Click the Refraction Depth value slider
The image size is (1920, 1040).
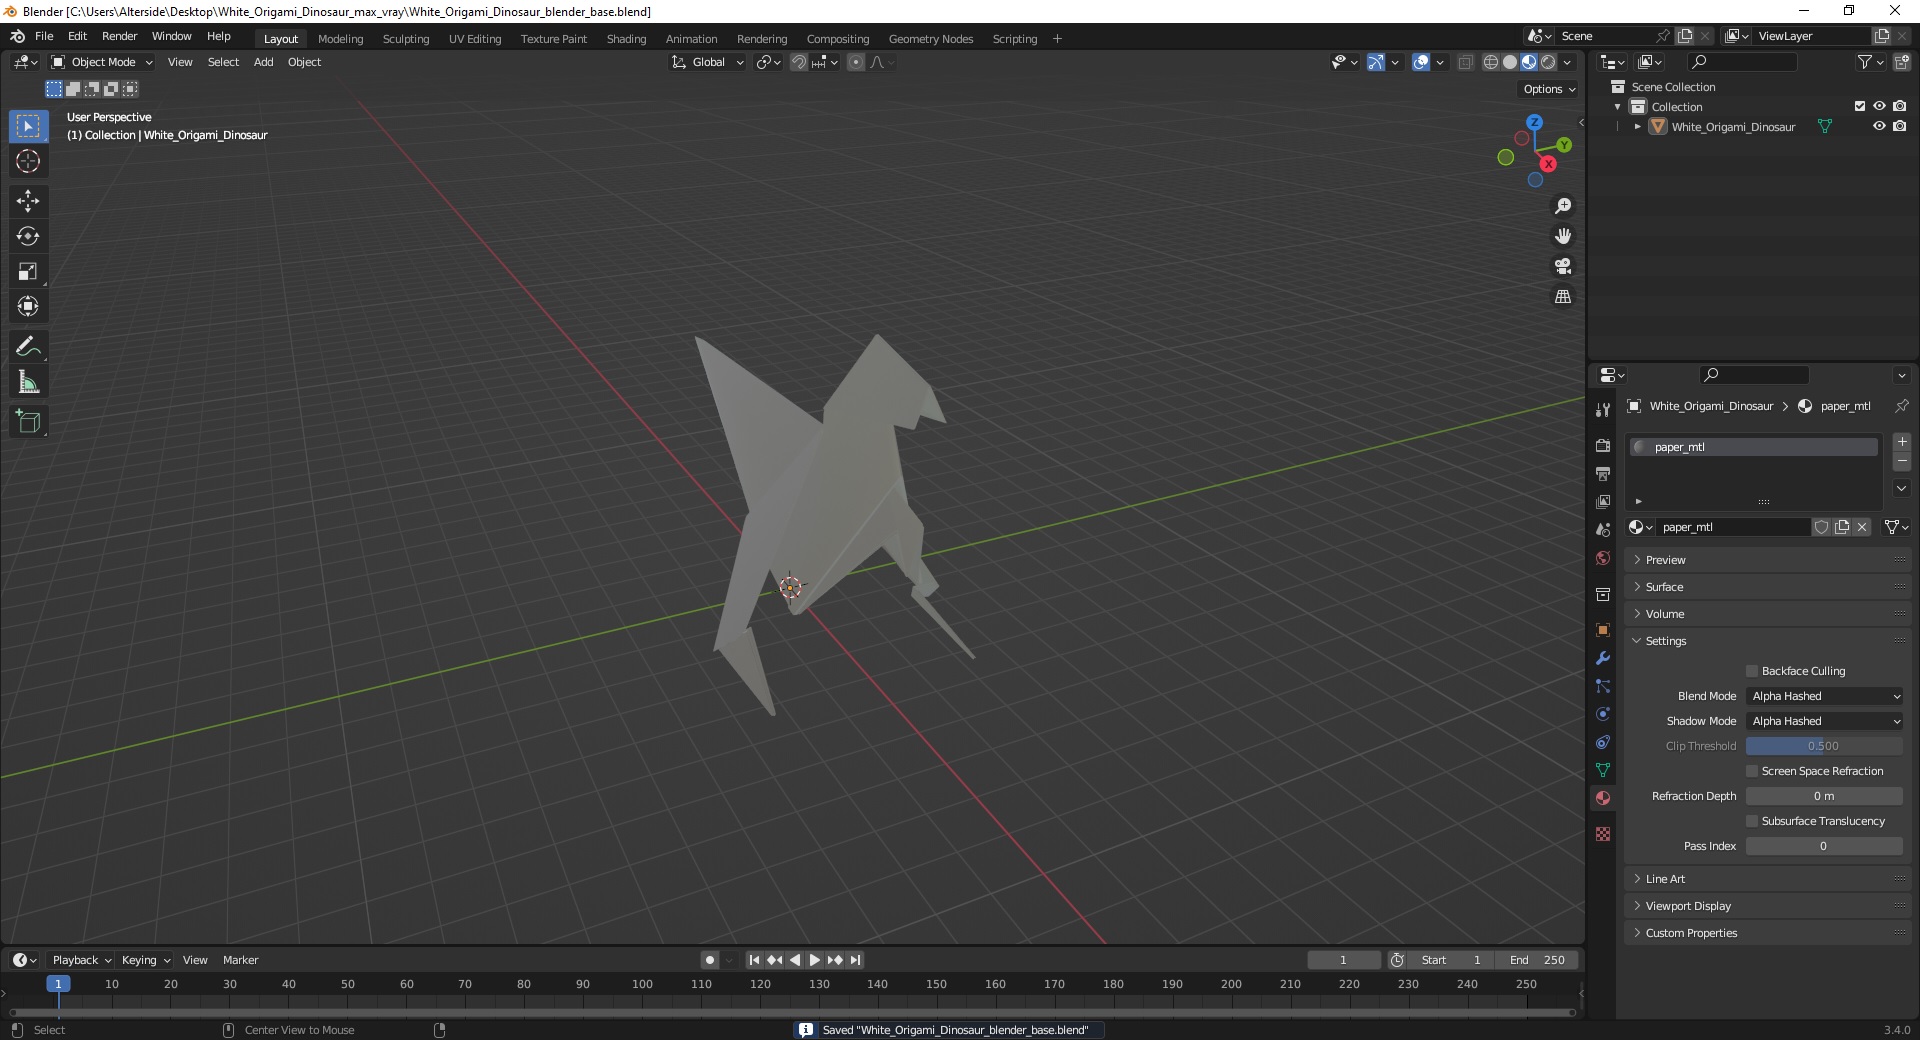pos(1824,796)
